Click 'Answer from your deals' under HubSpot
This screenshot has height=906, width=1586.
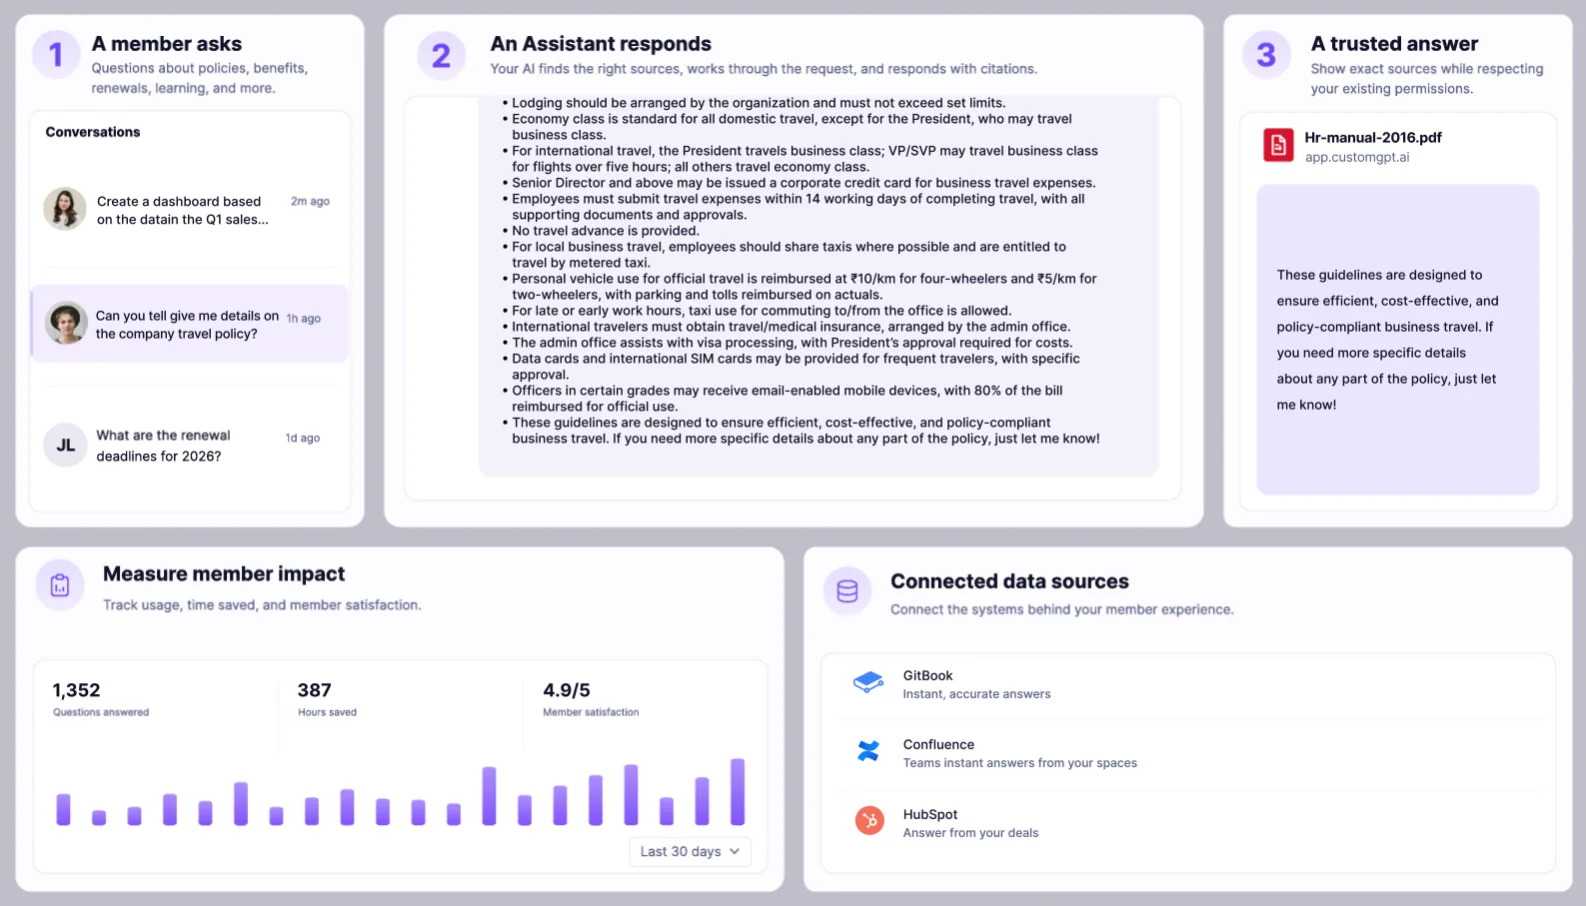(971, 833)
